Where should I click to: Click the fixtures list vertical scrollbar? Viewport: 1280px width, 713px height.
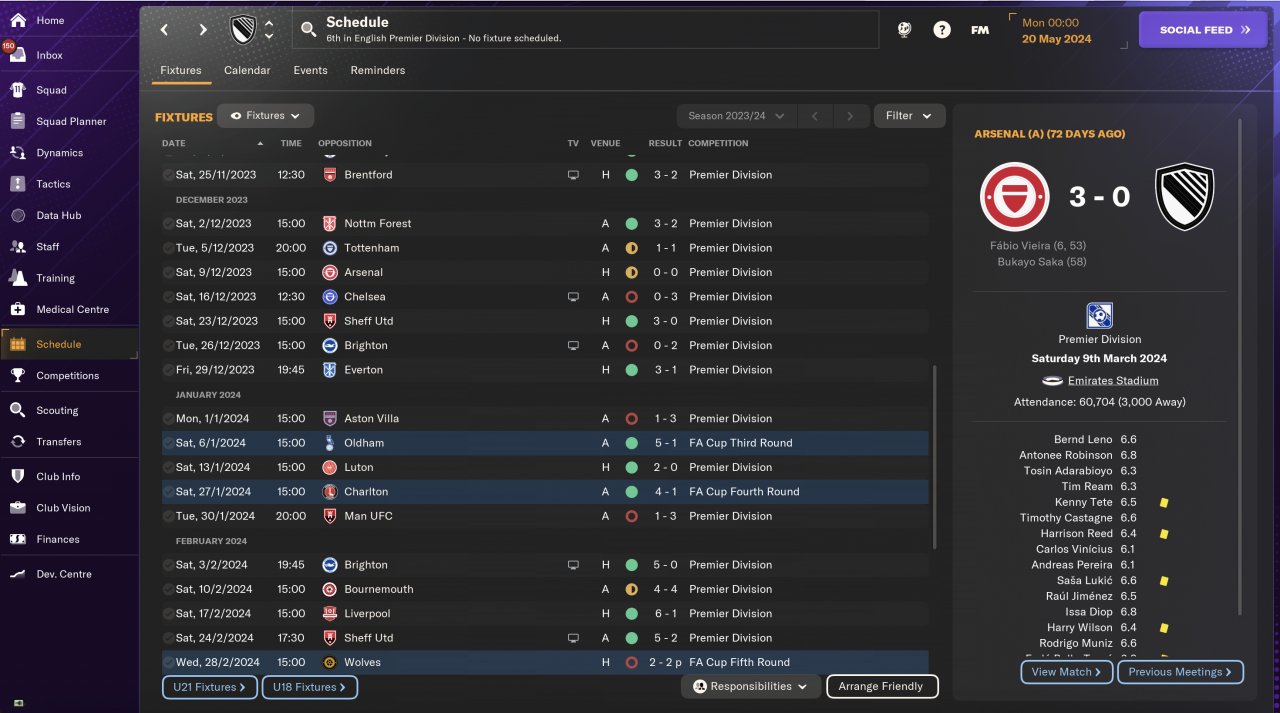(x=935, y=456)
